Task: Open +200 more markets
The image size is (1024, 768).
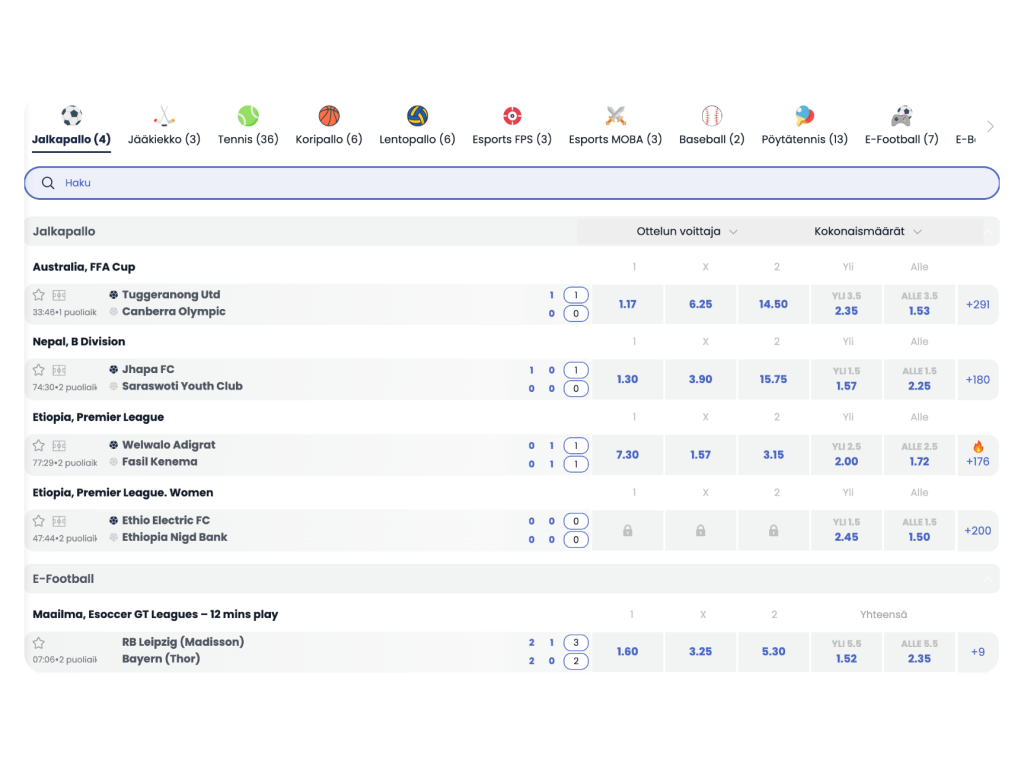Action: tap(978, 530)
